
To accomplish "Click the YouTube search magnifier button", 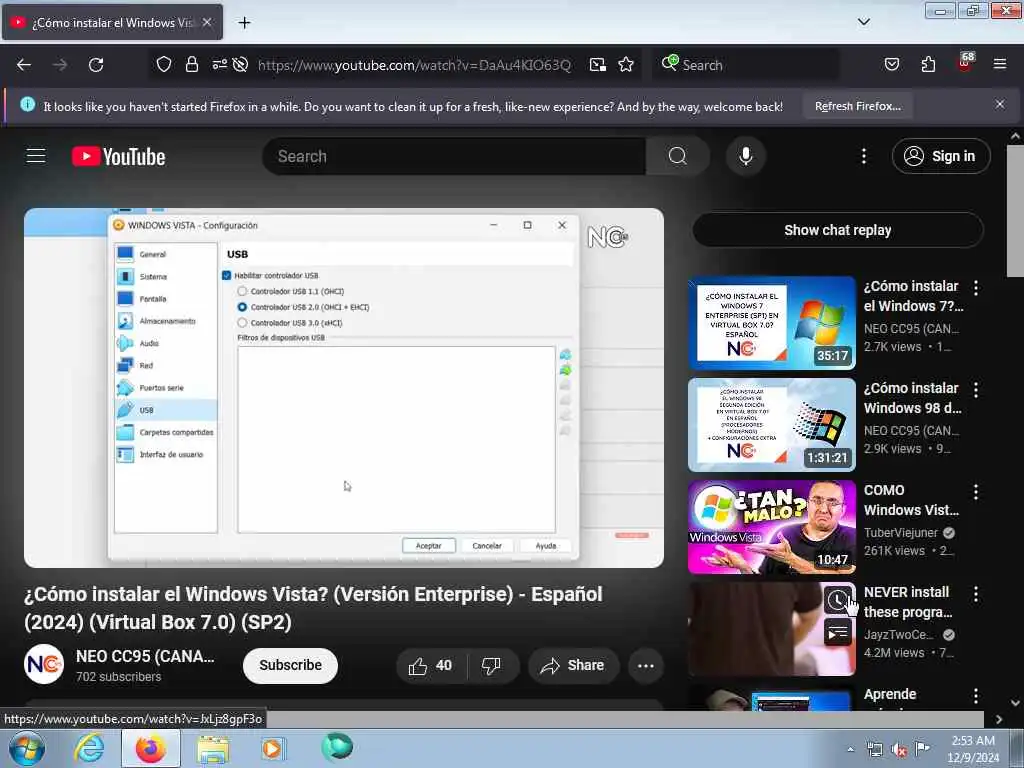I will (x=677, y=156).
